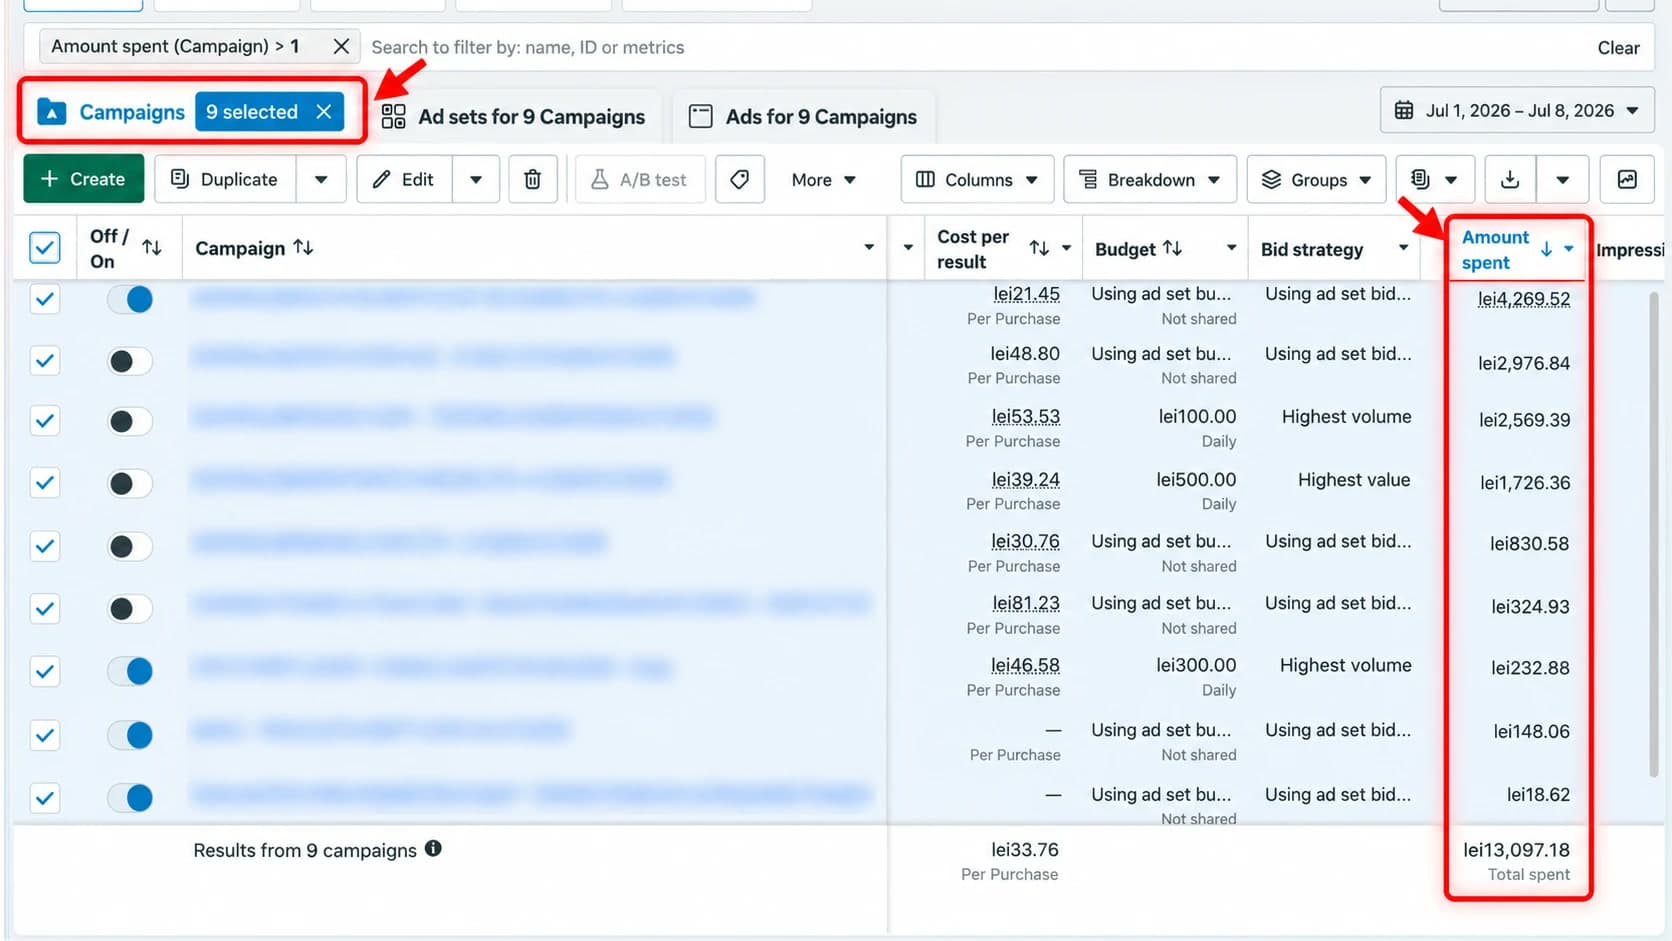Open the Breakdown dropdown

pos(1150,179)
